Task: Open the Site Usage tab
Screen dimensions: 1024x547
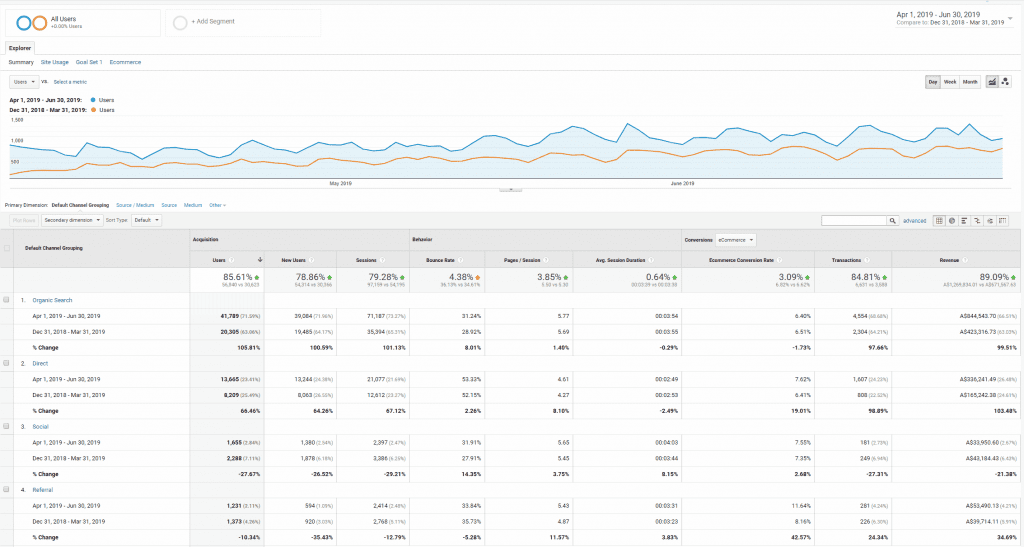Action: pos(55,62)
